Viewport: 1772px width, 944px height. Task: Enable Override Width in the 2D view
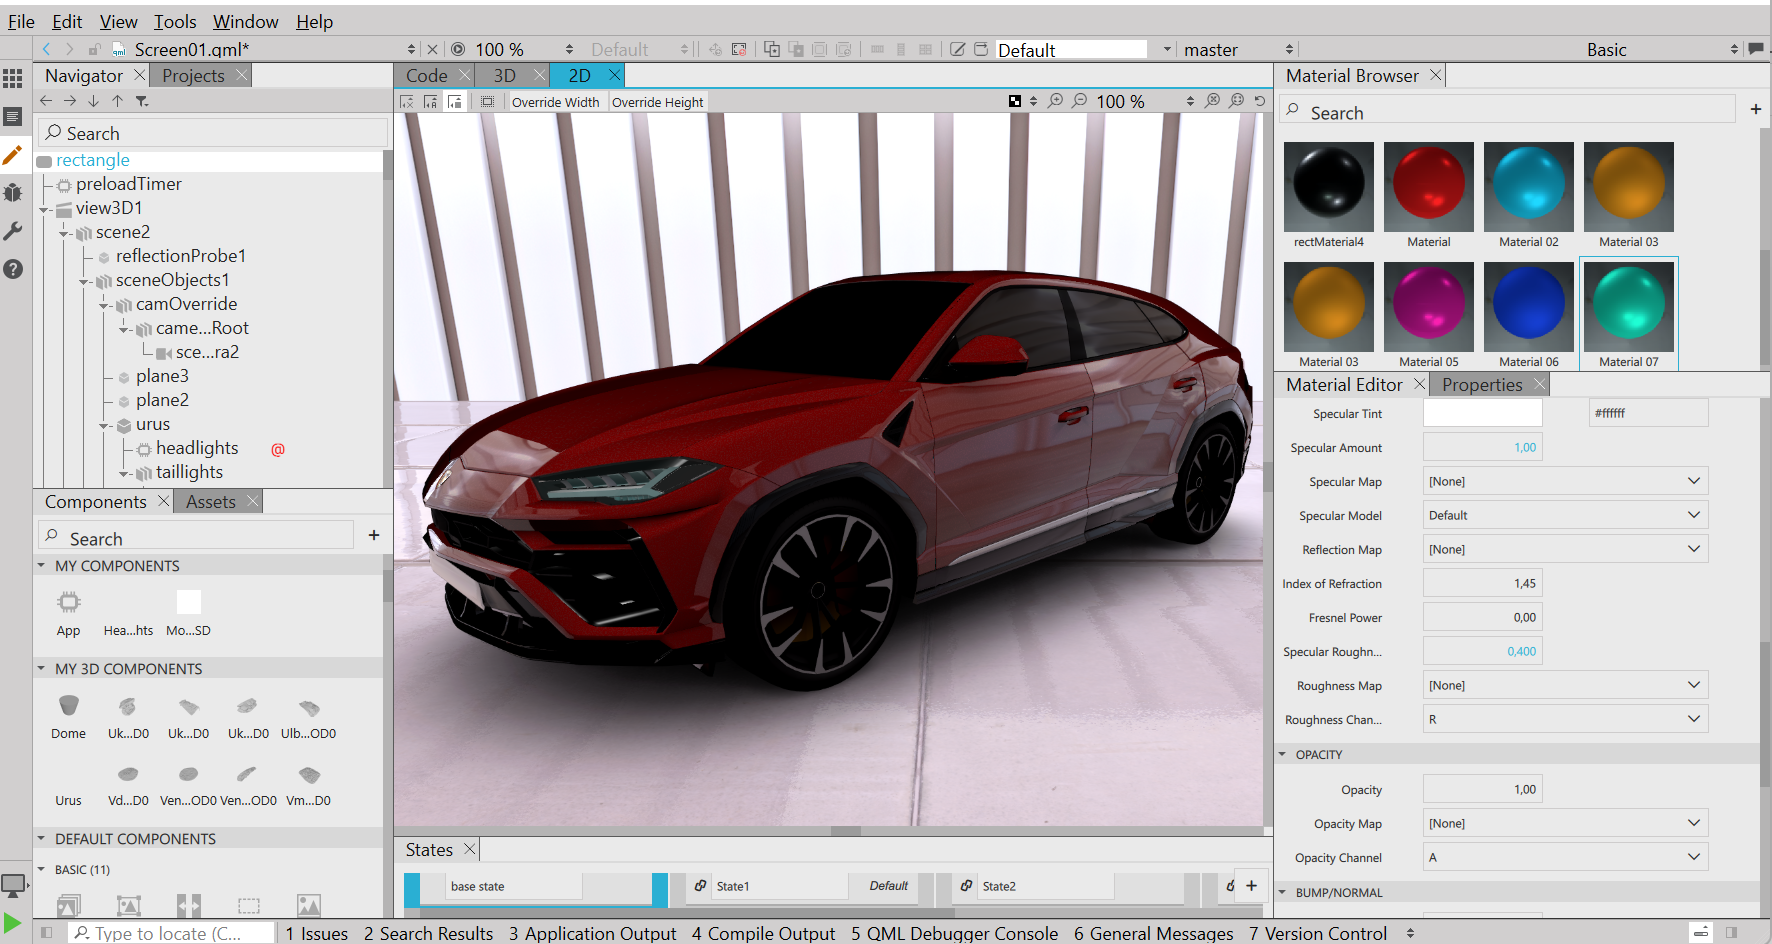tap(555, 101)
